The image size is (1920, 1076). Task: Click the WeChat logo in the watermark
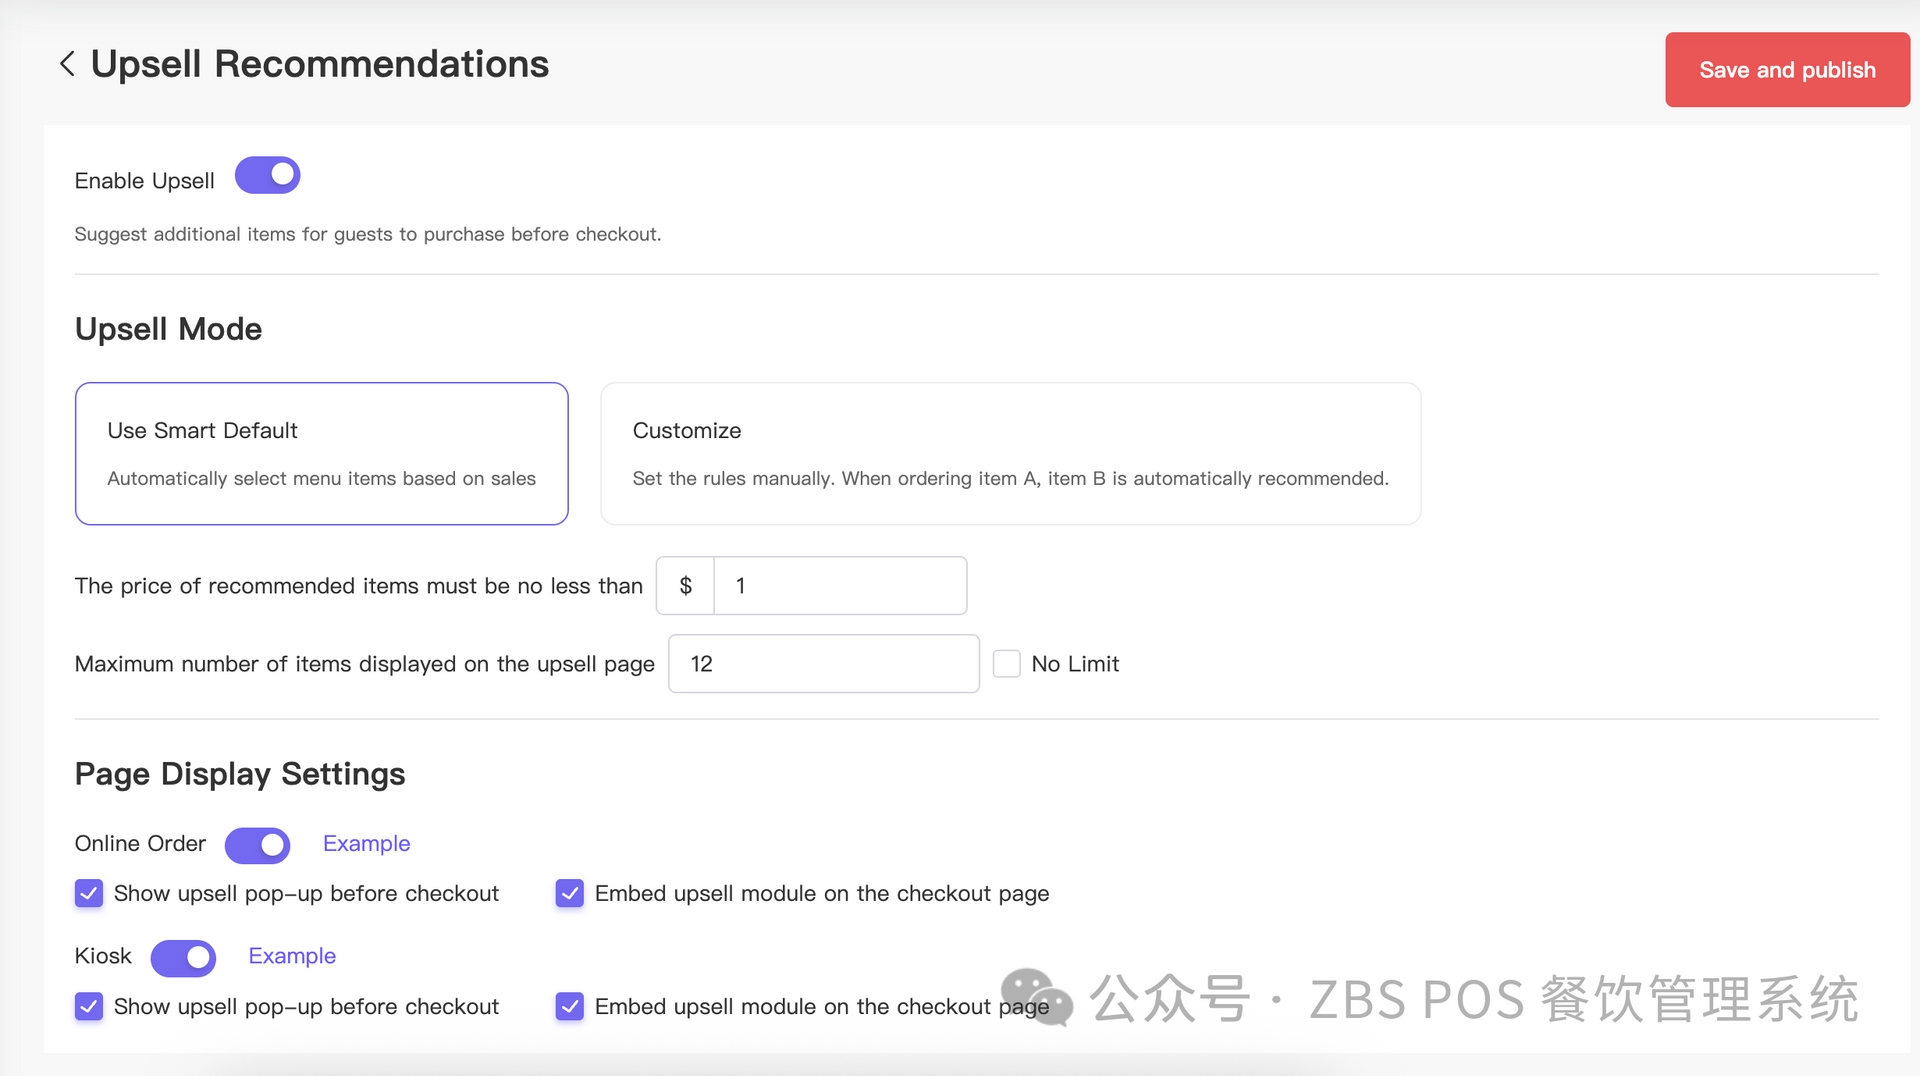click(x=1036, y=997)
